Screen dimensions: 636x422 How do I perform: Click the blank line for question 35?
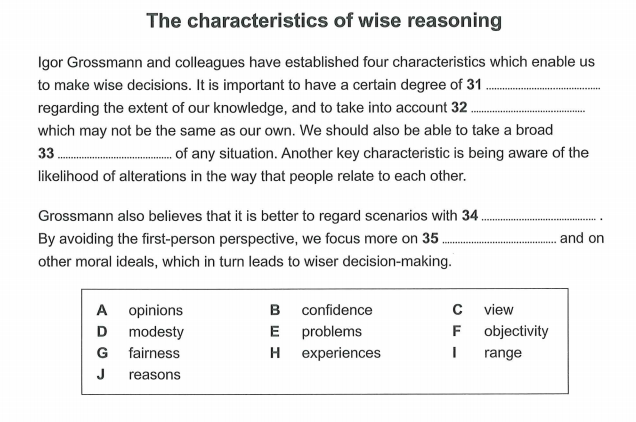tap(499, 242)
